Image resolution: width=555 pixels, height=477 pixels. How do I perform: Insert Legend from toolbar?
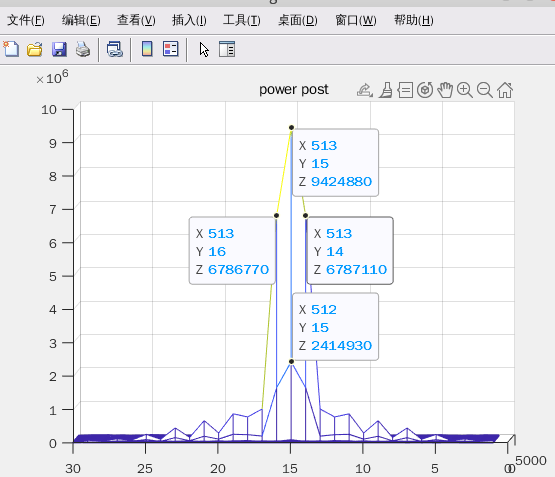click(171, 49)
